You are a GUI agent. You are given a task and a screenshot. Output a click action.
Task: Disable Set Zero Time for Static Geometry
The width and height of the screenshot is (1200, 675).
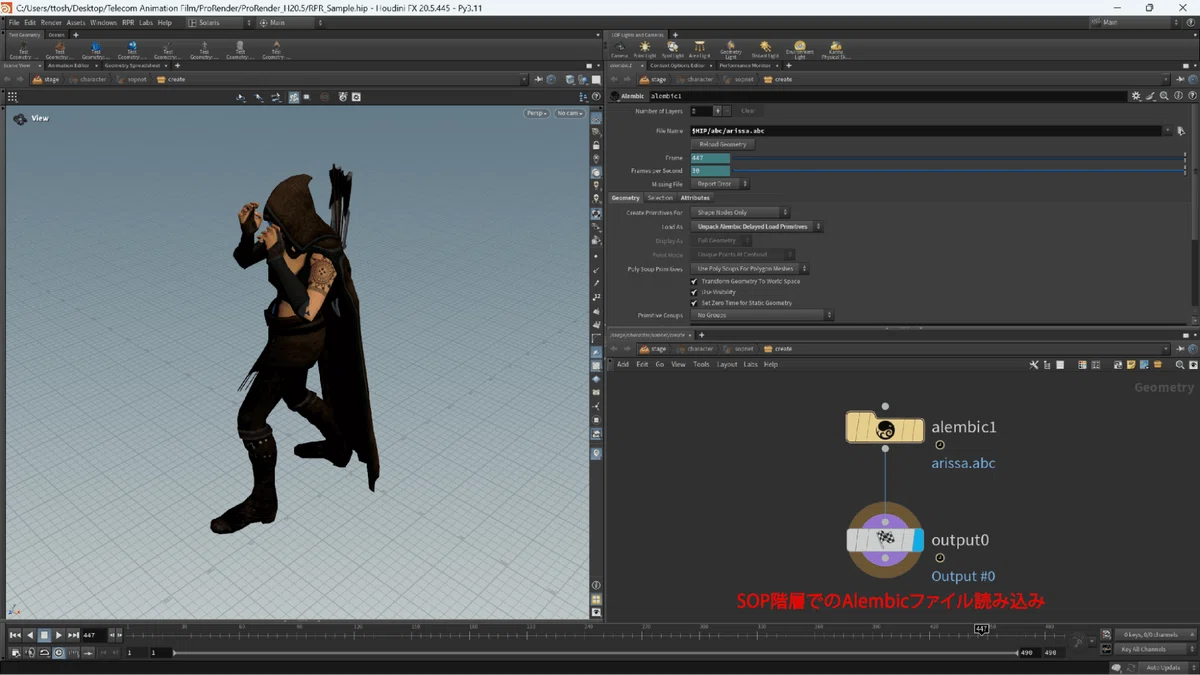pos(694,303)
